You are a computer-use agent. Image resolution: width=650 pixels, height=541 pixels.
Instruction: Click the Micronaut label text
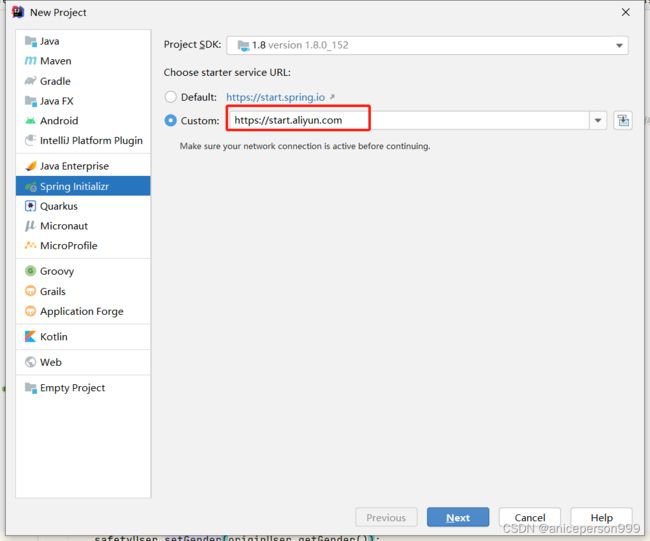[64, 226]
